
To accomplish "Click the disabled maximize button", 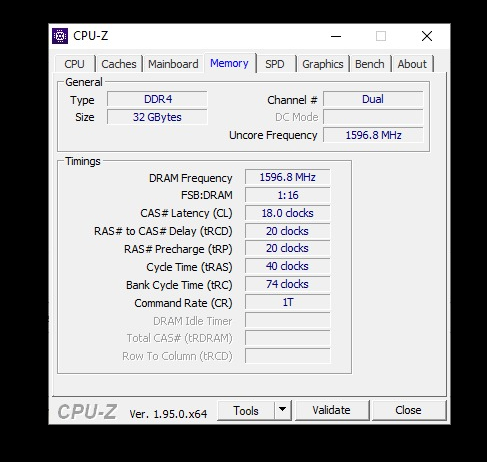I will click(x=381, y=36).
